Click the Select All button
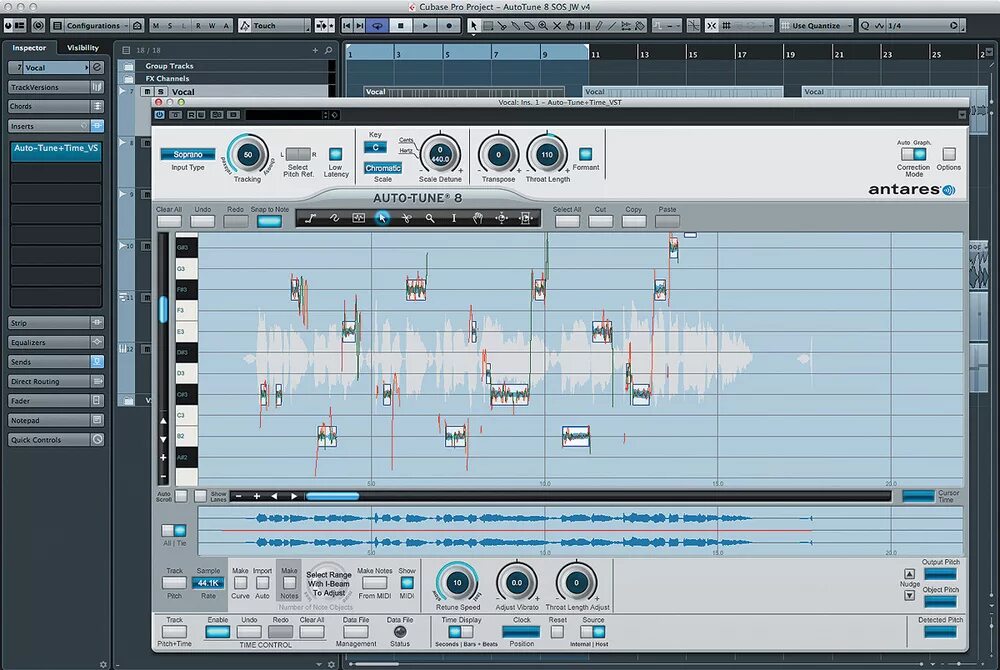This screenshot has width=1000, height=670. click(x=567, y=221)
